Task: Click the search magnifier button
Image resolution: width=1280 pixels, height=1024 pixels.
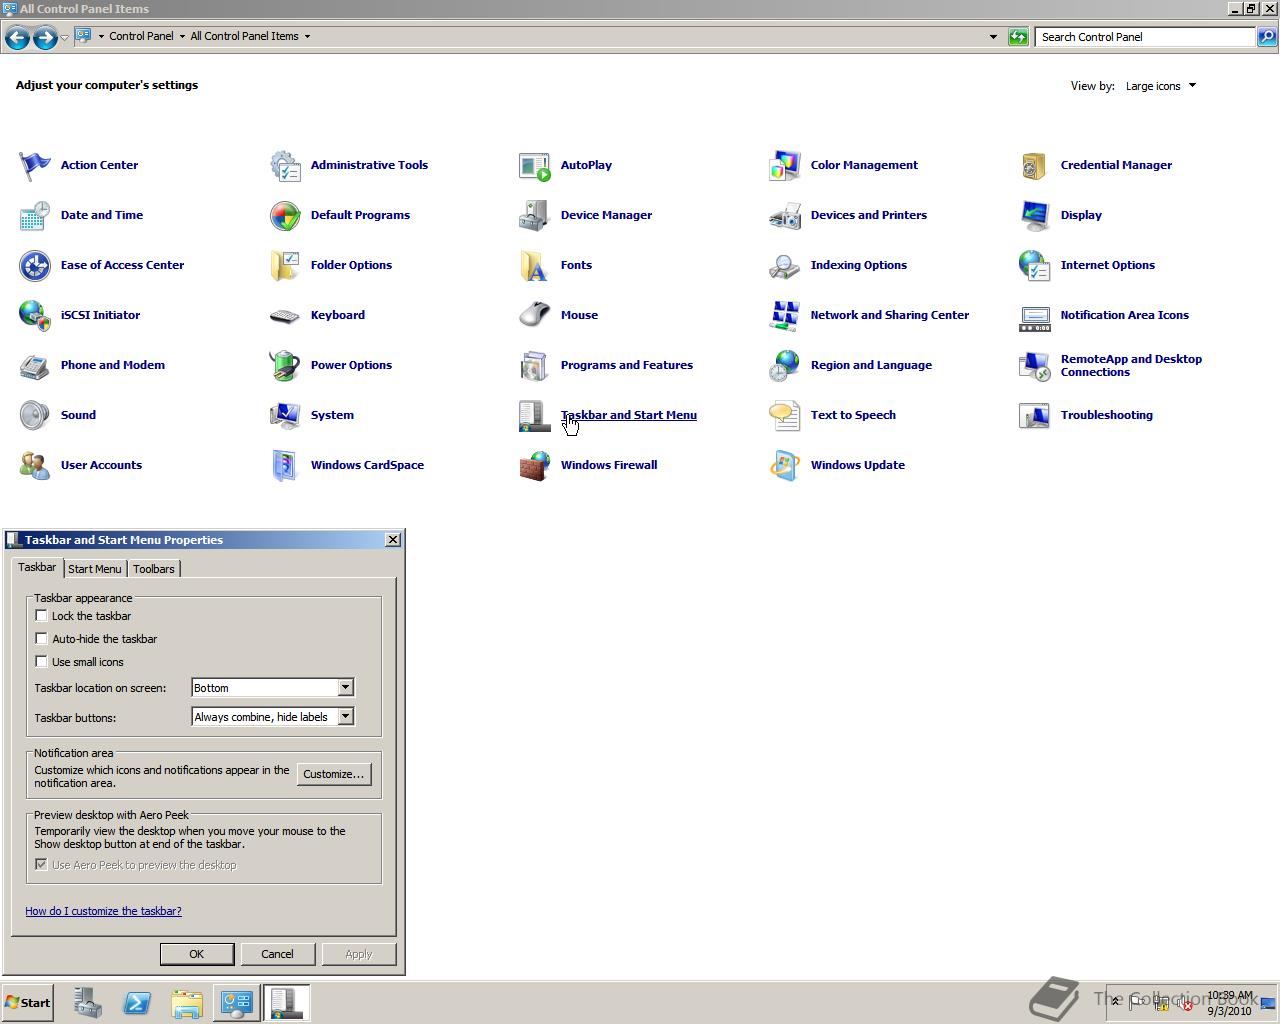Action: point(1267,37)
